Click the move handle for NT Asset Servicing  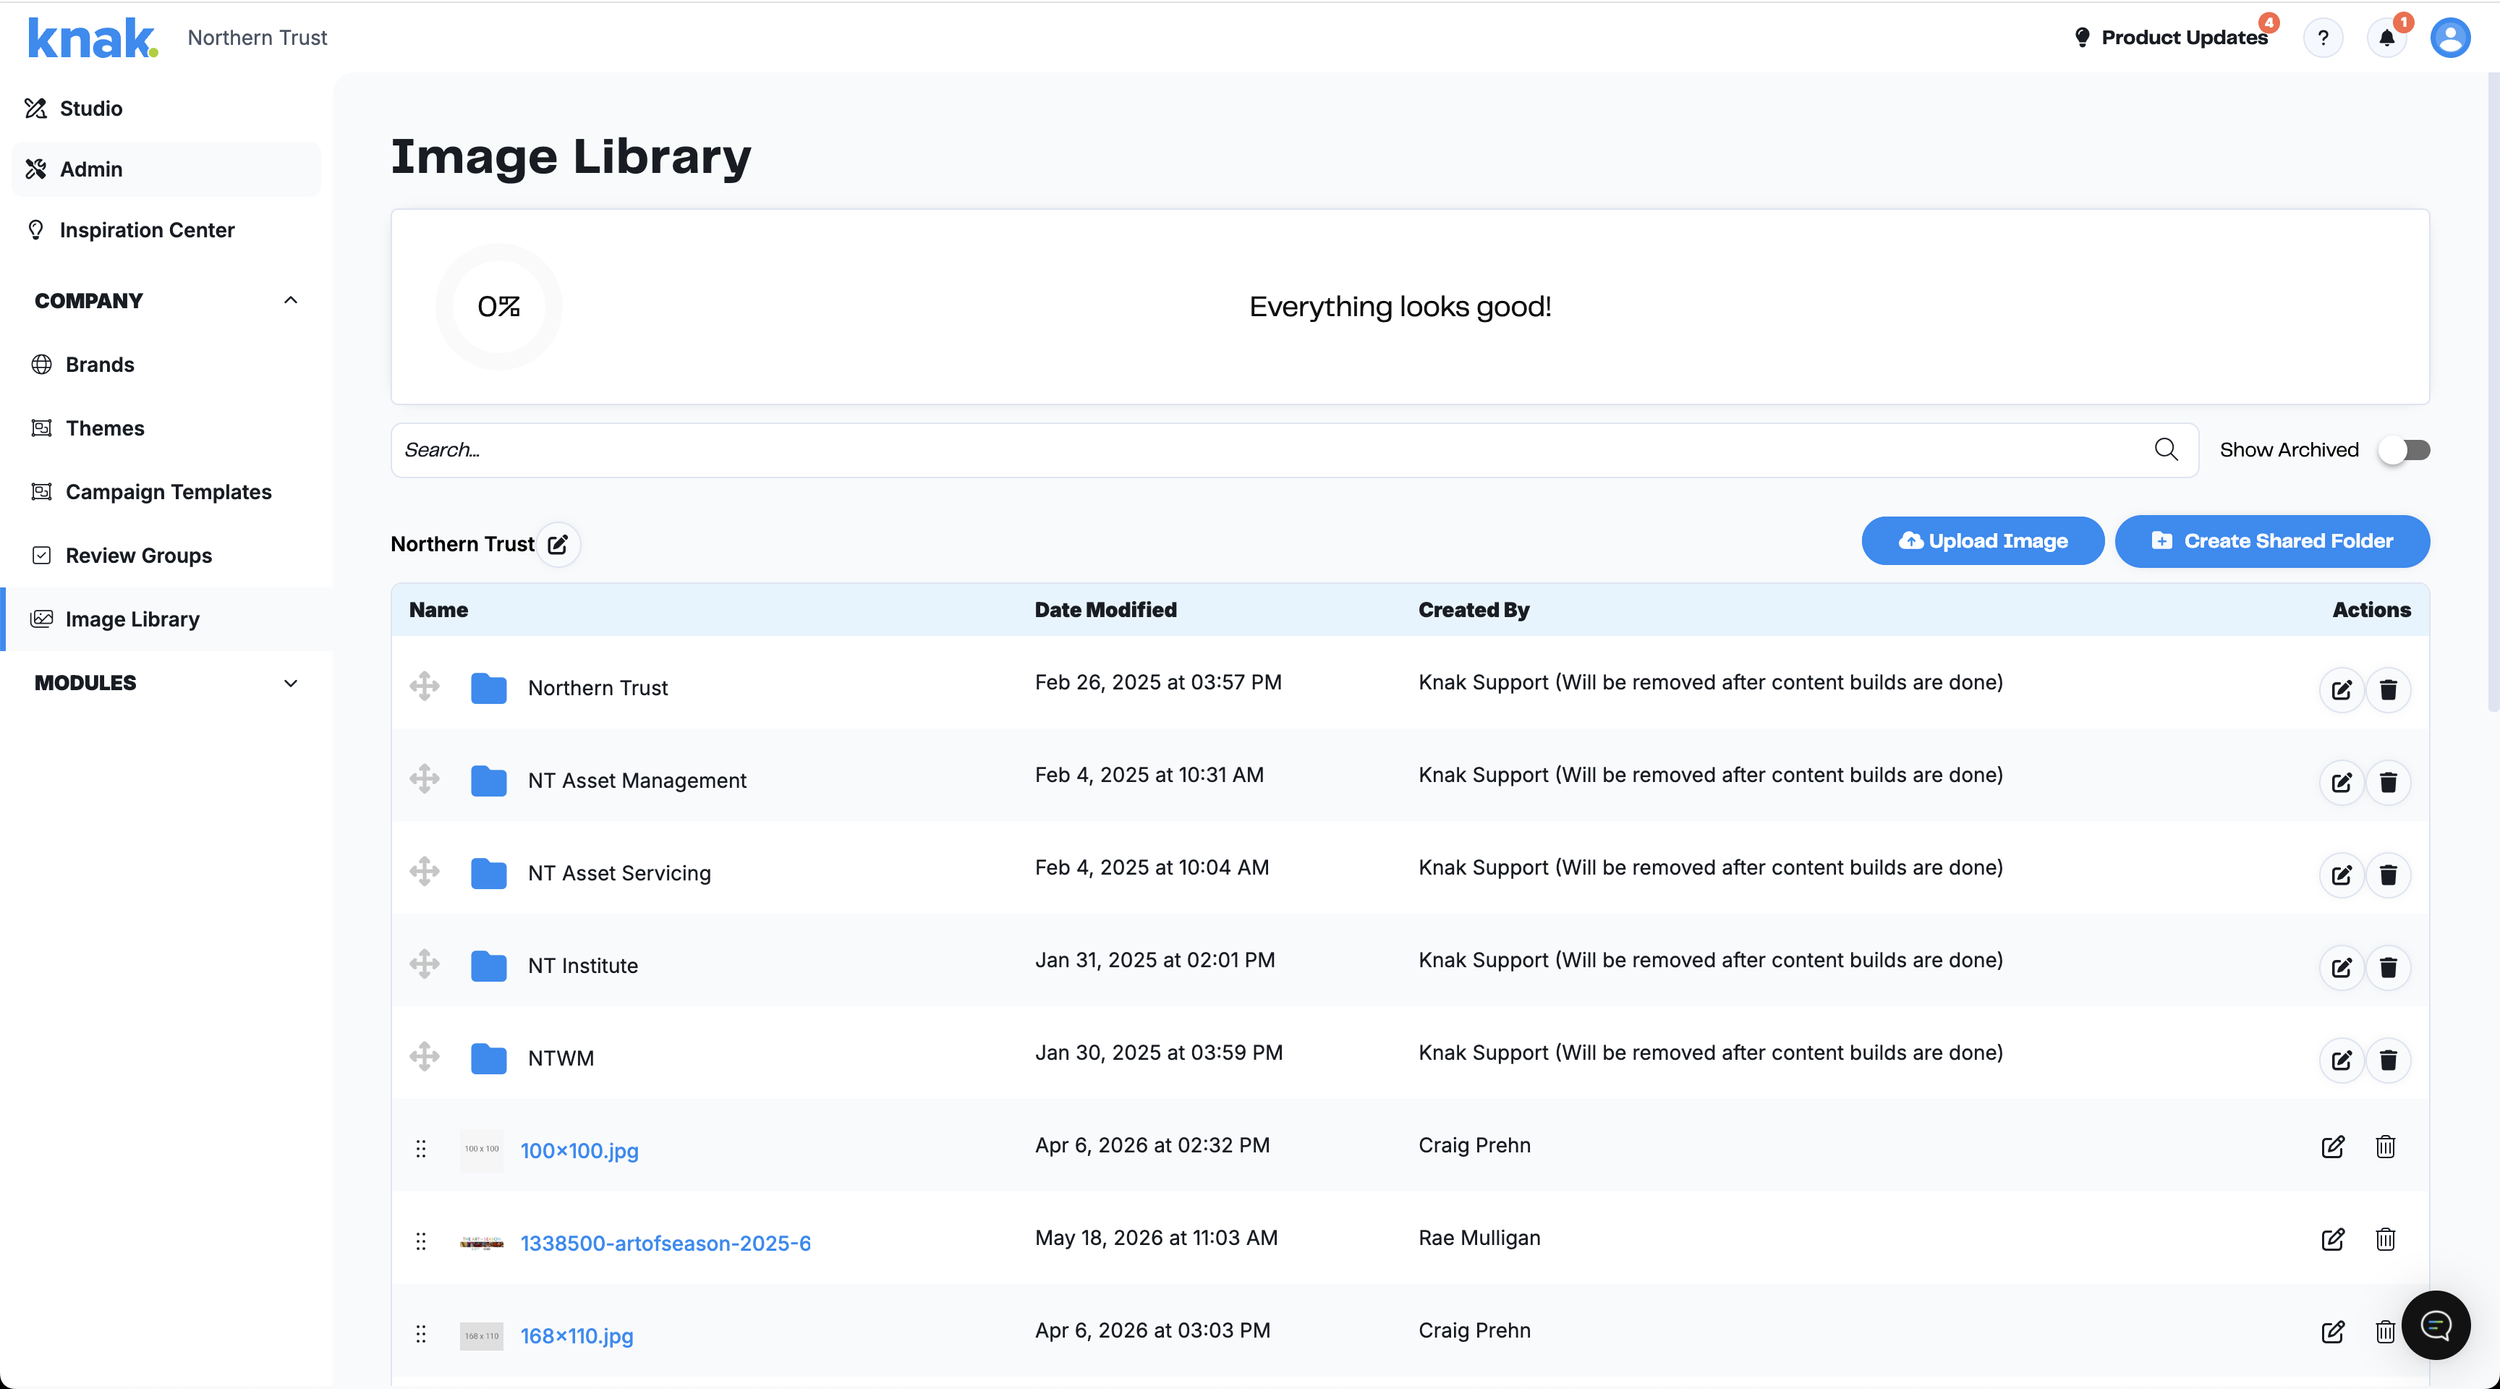(425, 871)
